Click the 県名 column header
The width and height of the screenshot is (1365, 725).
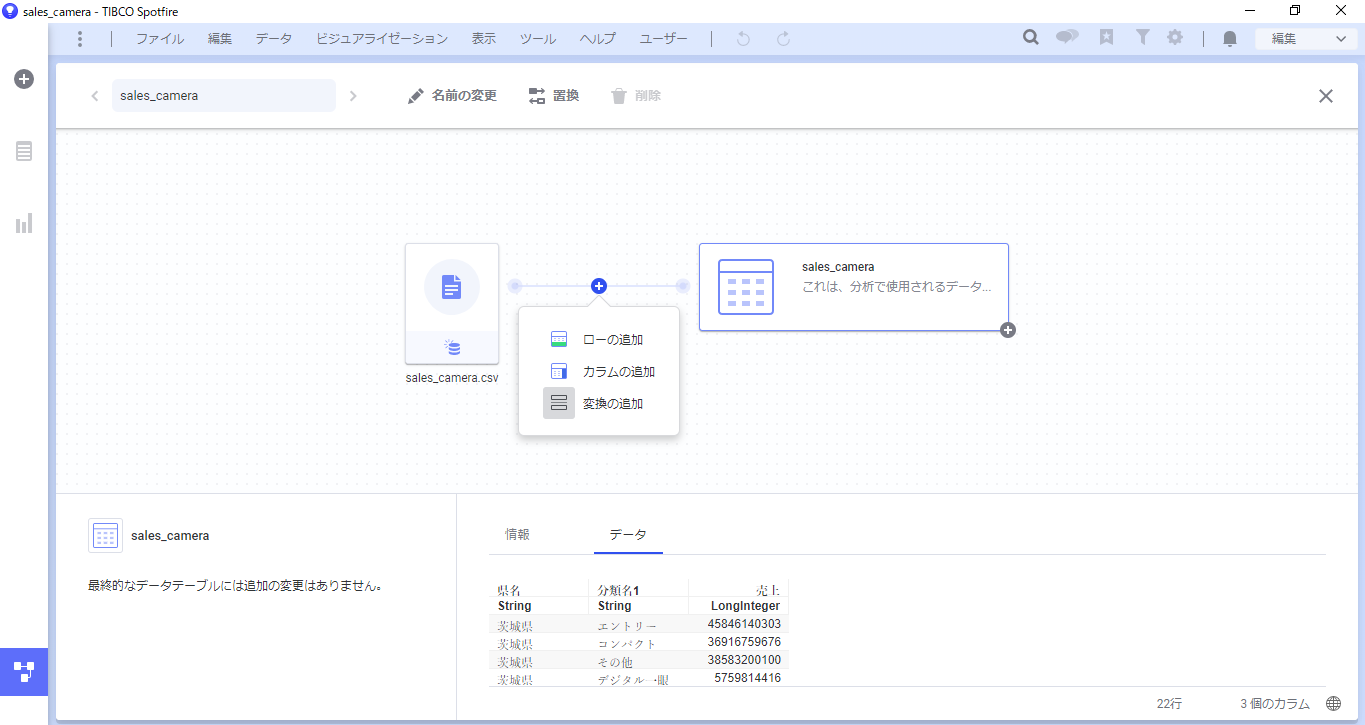(x=509, y=590)
